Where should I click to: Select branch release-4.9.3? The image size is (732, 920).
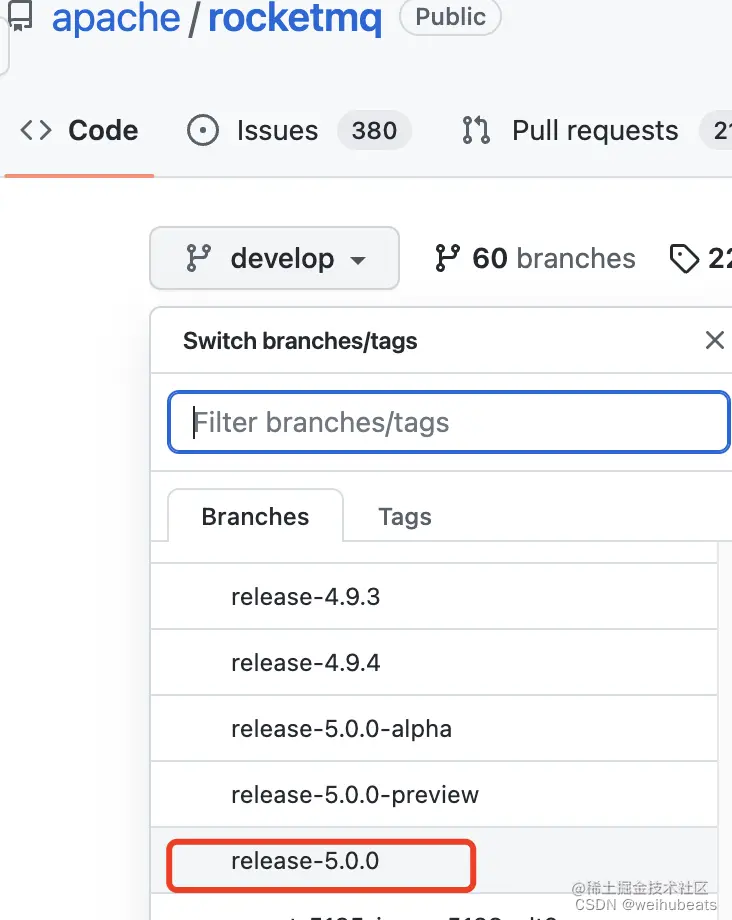(434, 596)
